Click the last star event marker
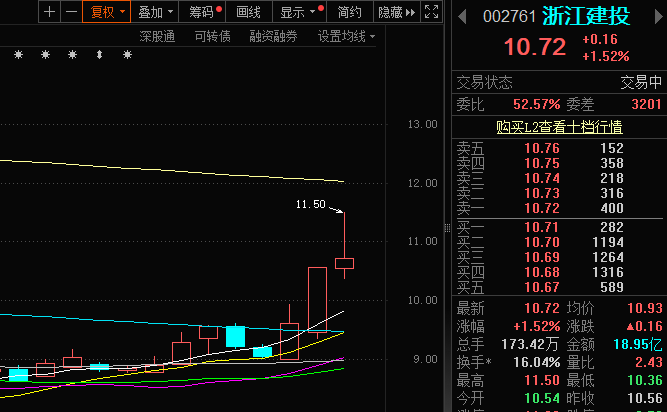Screen dimensions: 667x412 tap(126, 55)
